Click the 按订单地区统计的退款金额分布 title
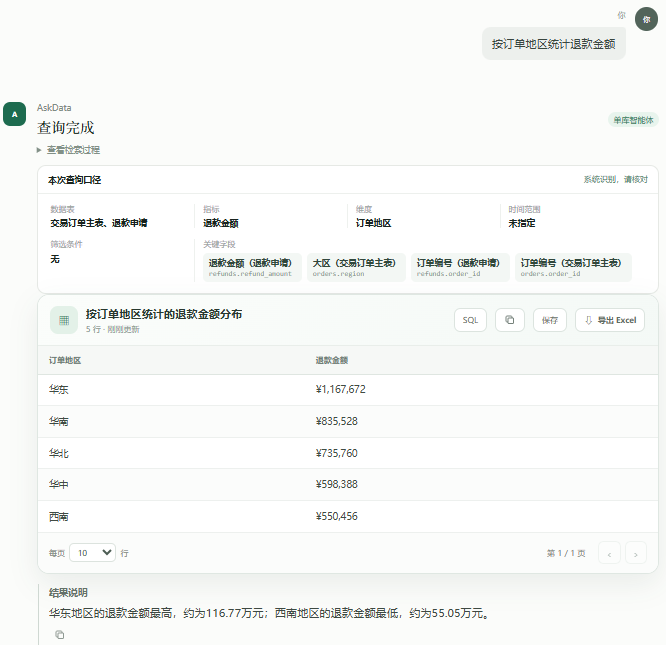 point(164,314)
